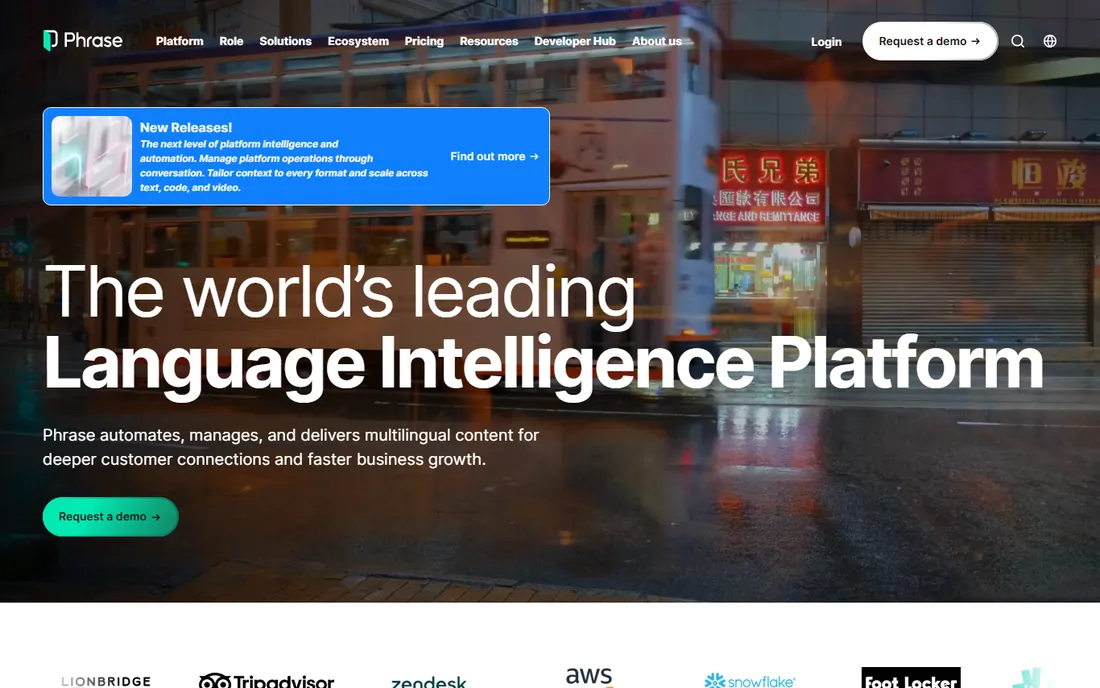Click the Foot Locker customer logo
Screen dimensions: 1100x688
coord(911,677)
